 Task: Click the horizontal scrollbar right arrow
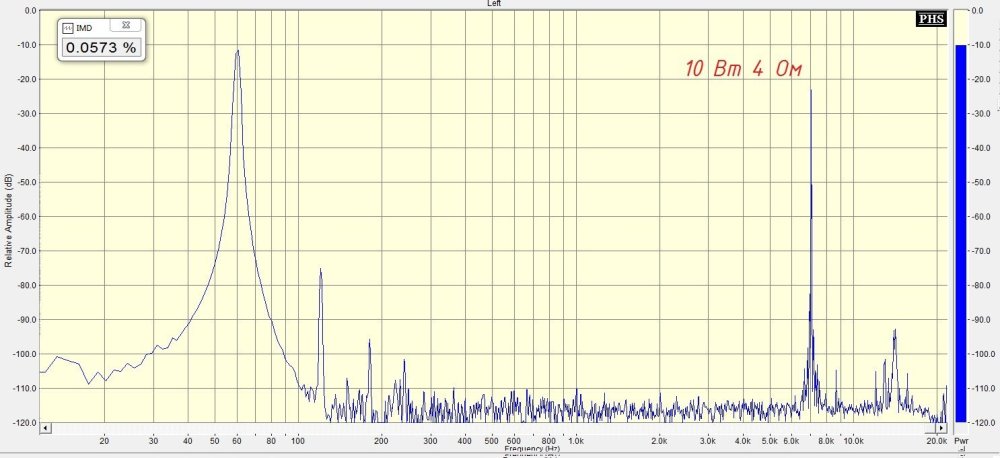(x=942, y=427)
